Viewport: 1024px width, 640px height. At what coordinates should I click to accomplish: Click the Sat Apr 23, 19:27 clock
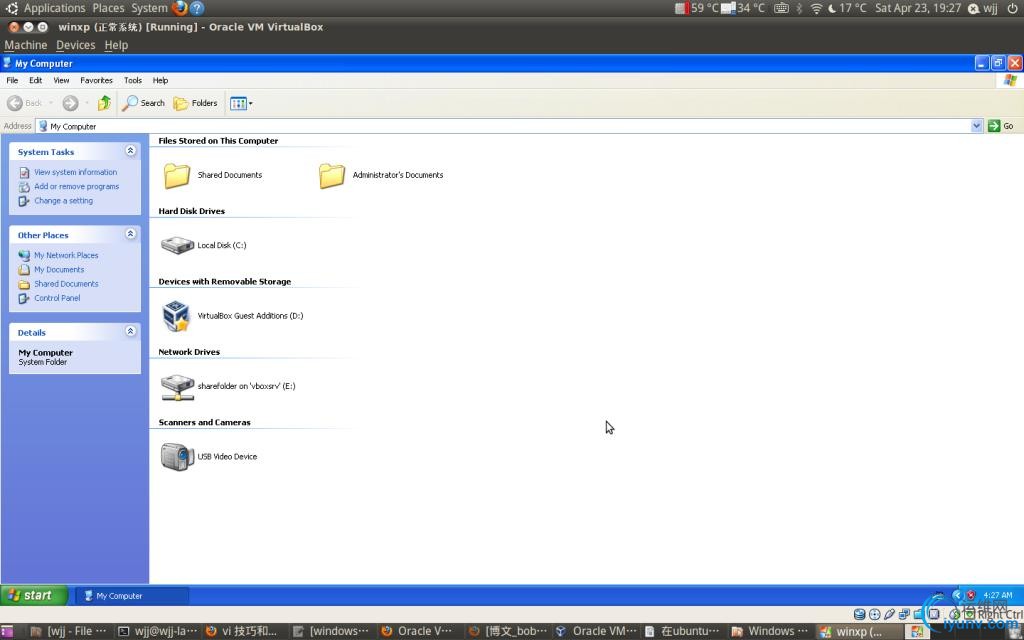pyautogui.click(x=918, y=8)
